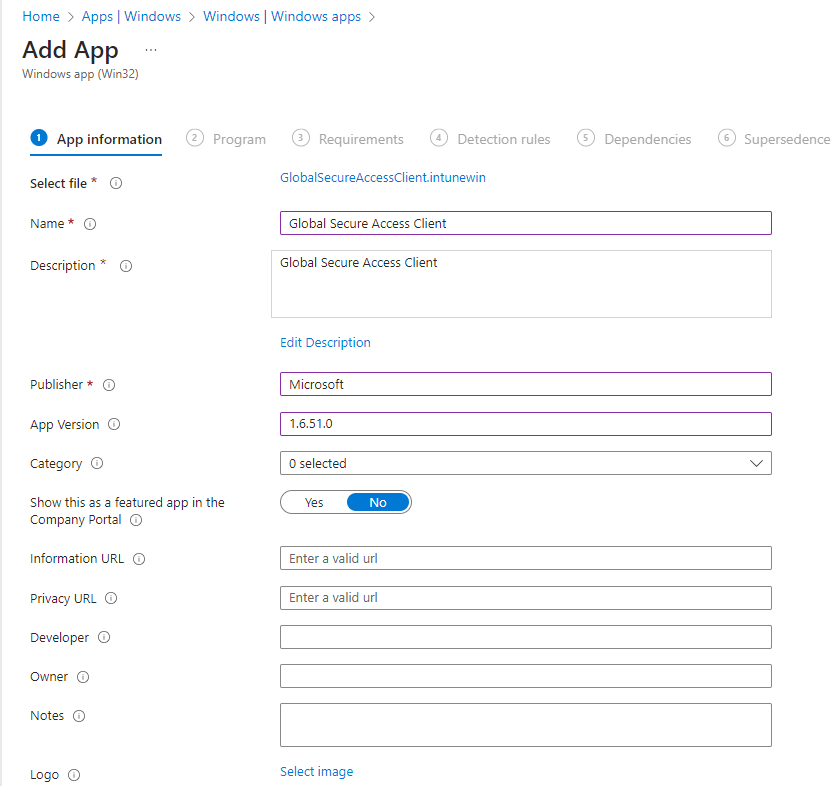Image resolution: width=840 pixels, height=786 pixels.
Task: Open the Apps | Windows breadcrumb link
Action: [x=131, y=17]
